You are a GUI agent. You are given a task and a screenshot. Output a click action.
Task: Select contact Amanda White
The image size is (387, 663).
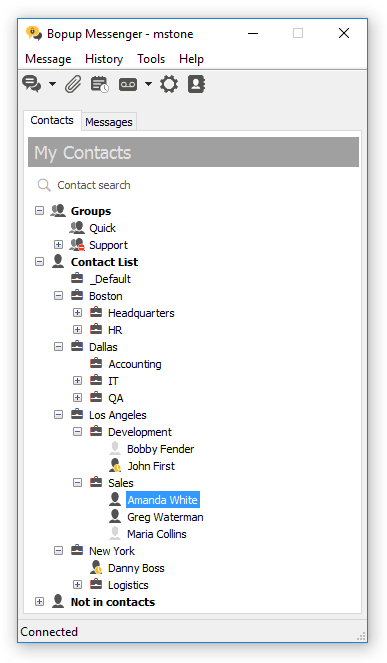(163, 500)
